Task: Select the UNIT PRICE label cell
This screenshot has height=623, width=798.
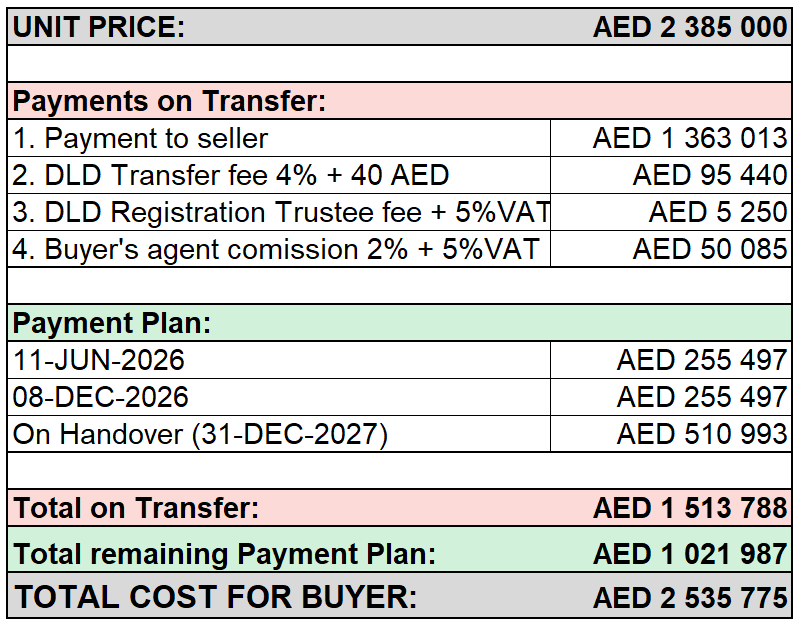Action: [98, 26]
